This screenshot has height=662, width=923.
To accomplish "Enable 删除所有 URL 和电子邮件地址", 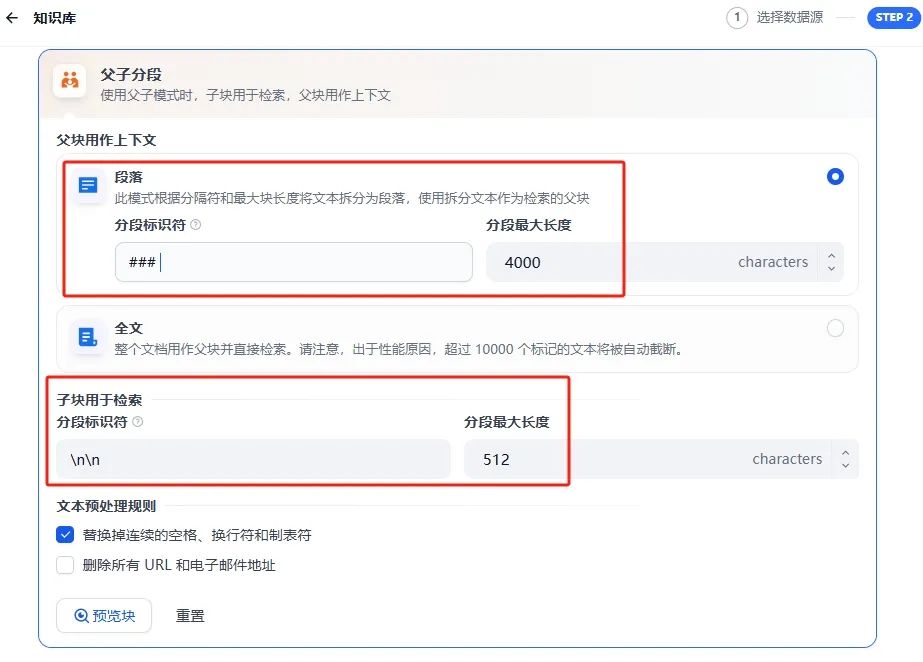I will pos(64,564).
